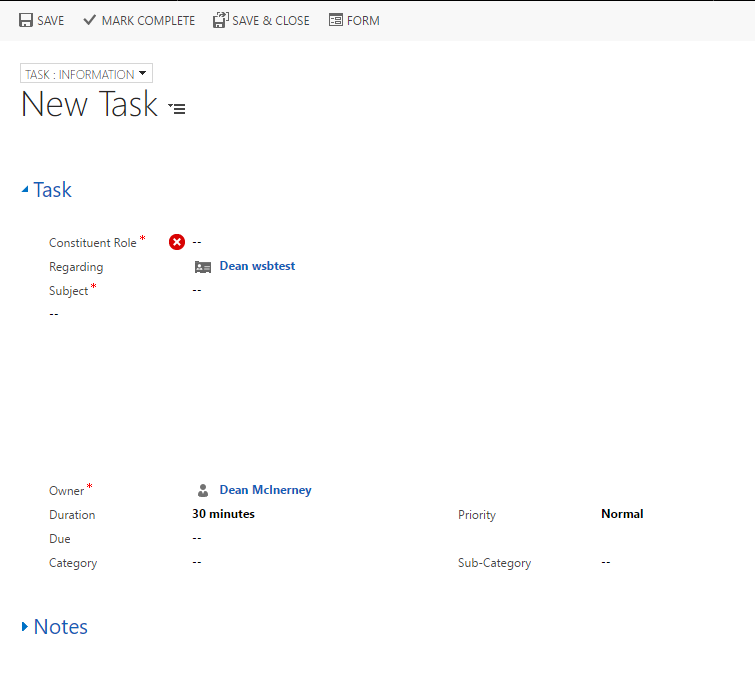Image resolution: width=755 pixels, height=696 pixels.
Task: Click the Save floppy disk icon
Action: tap(26, 20)
